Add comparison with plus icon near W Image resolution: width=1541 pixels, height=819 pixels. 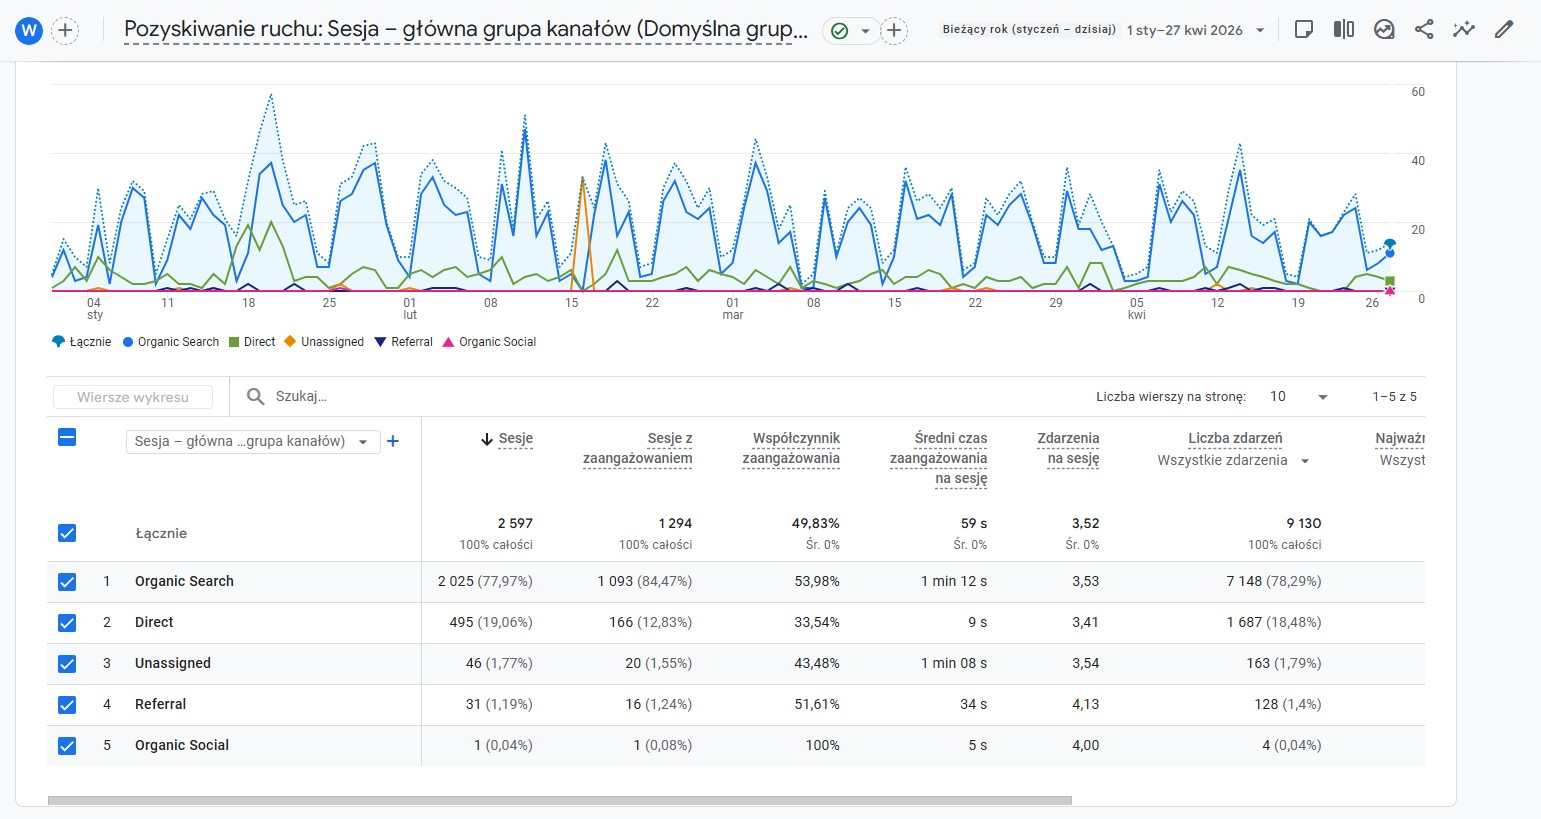click(x=65, y=30)
